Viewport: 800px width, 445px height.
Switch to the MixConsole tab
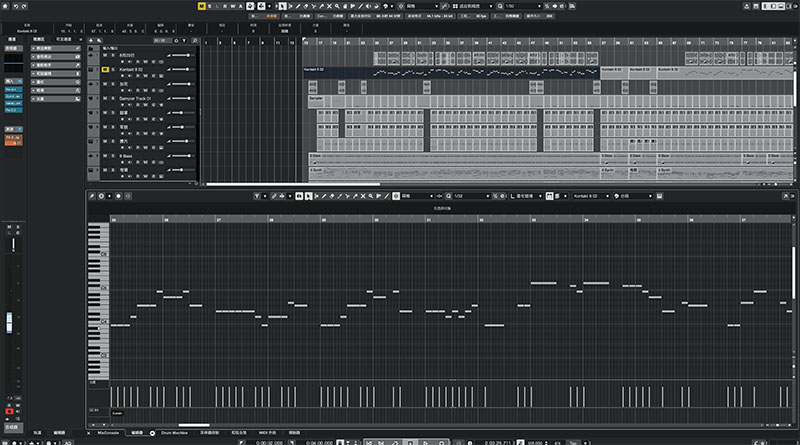108,433
